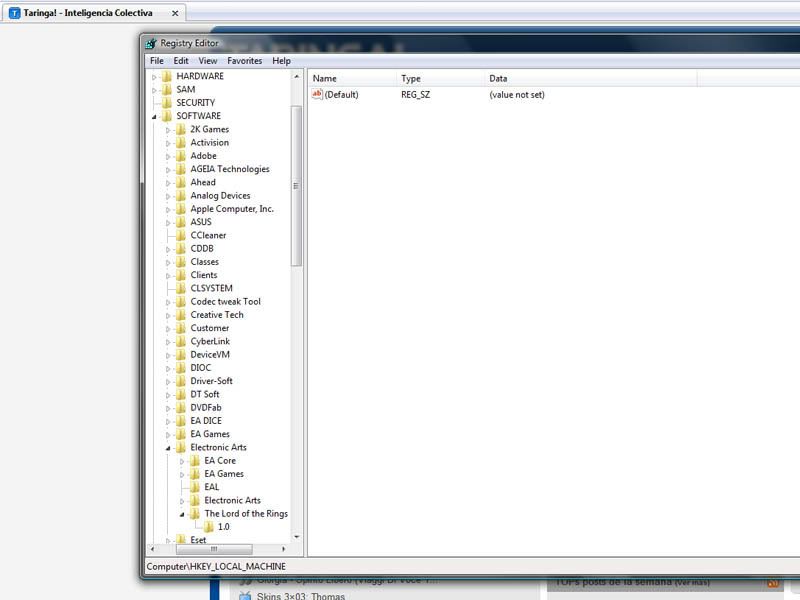
Task: Collapse the top-level Electronic Arts key
Action: (x=168, y=448)
